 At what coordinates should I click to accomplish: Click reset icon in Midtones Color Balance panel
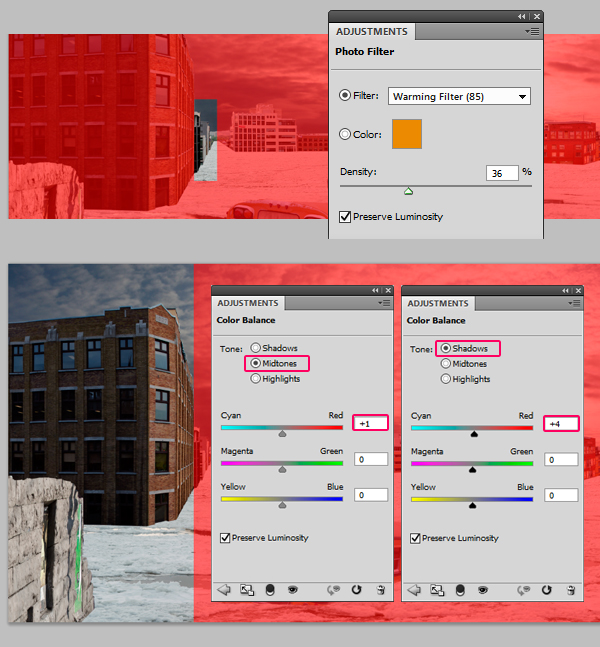pyautogui.click(x=357, y=590)
